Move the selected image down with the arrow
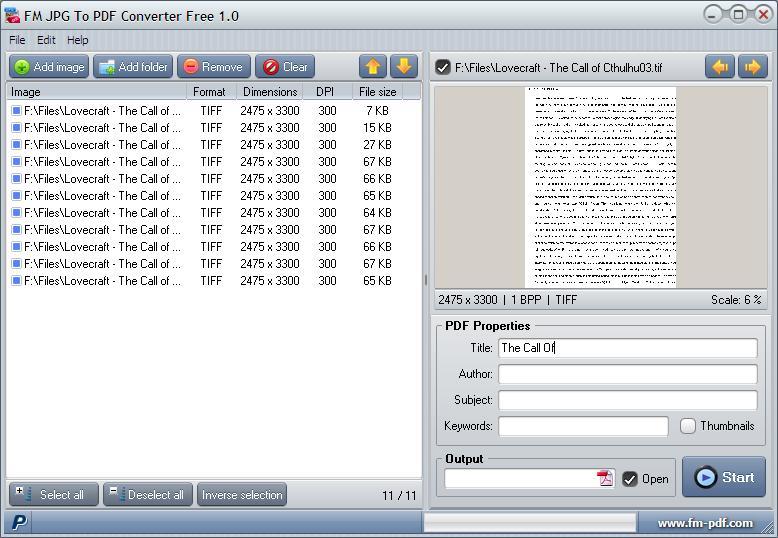 403,67
